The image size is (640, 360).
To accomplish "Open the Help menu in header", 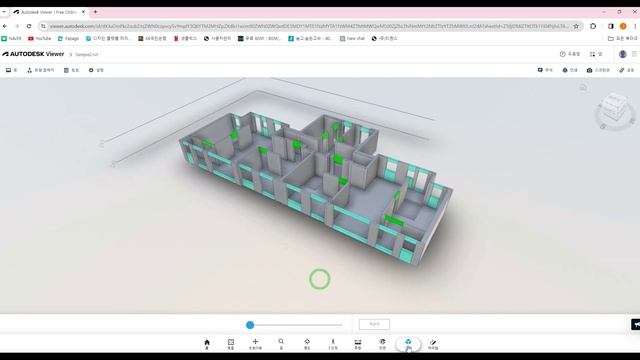I will point(570,54).
